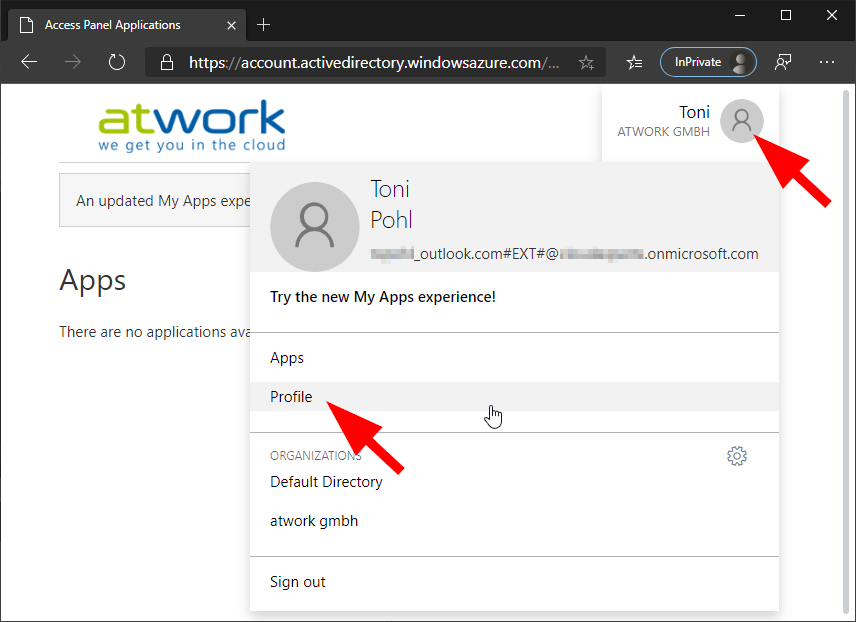Click the small avatar next to Toni
This screenshot has width=856, height=622.
pyautogui.click(x=741, y=121)
